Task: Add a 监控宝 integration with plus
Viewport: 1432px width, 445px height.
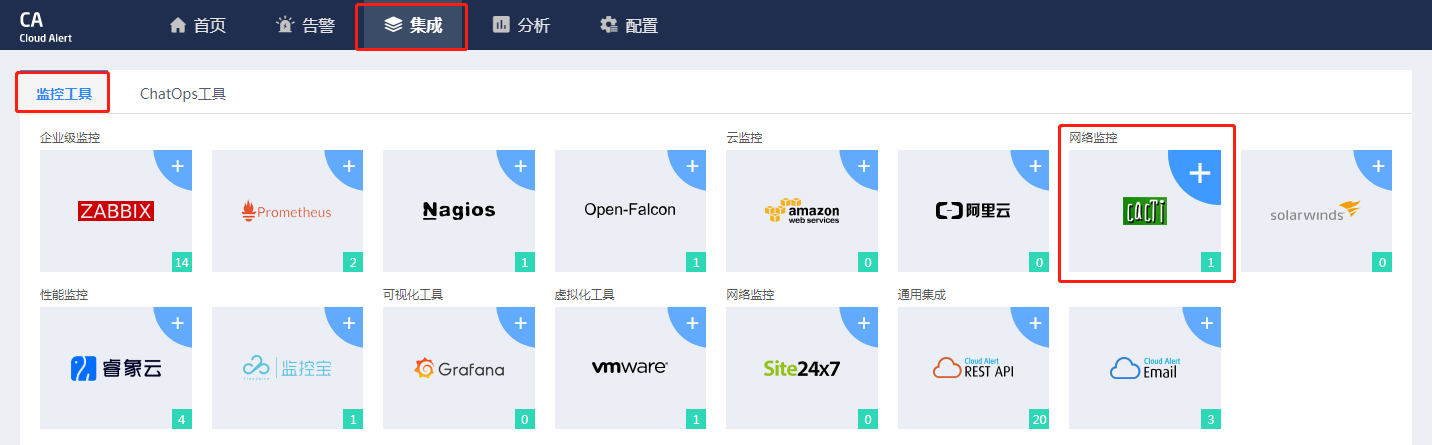Action: 349,324
